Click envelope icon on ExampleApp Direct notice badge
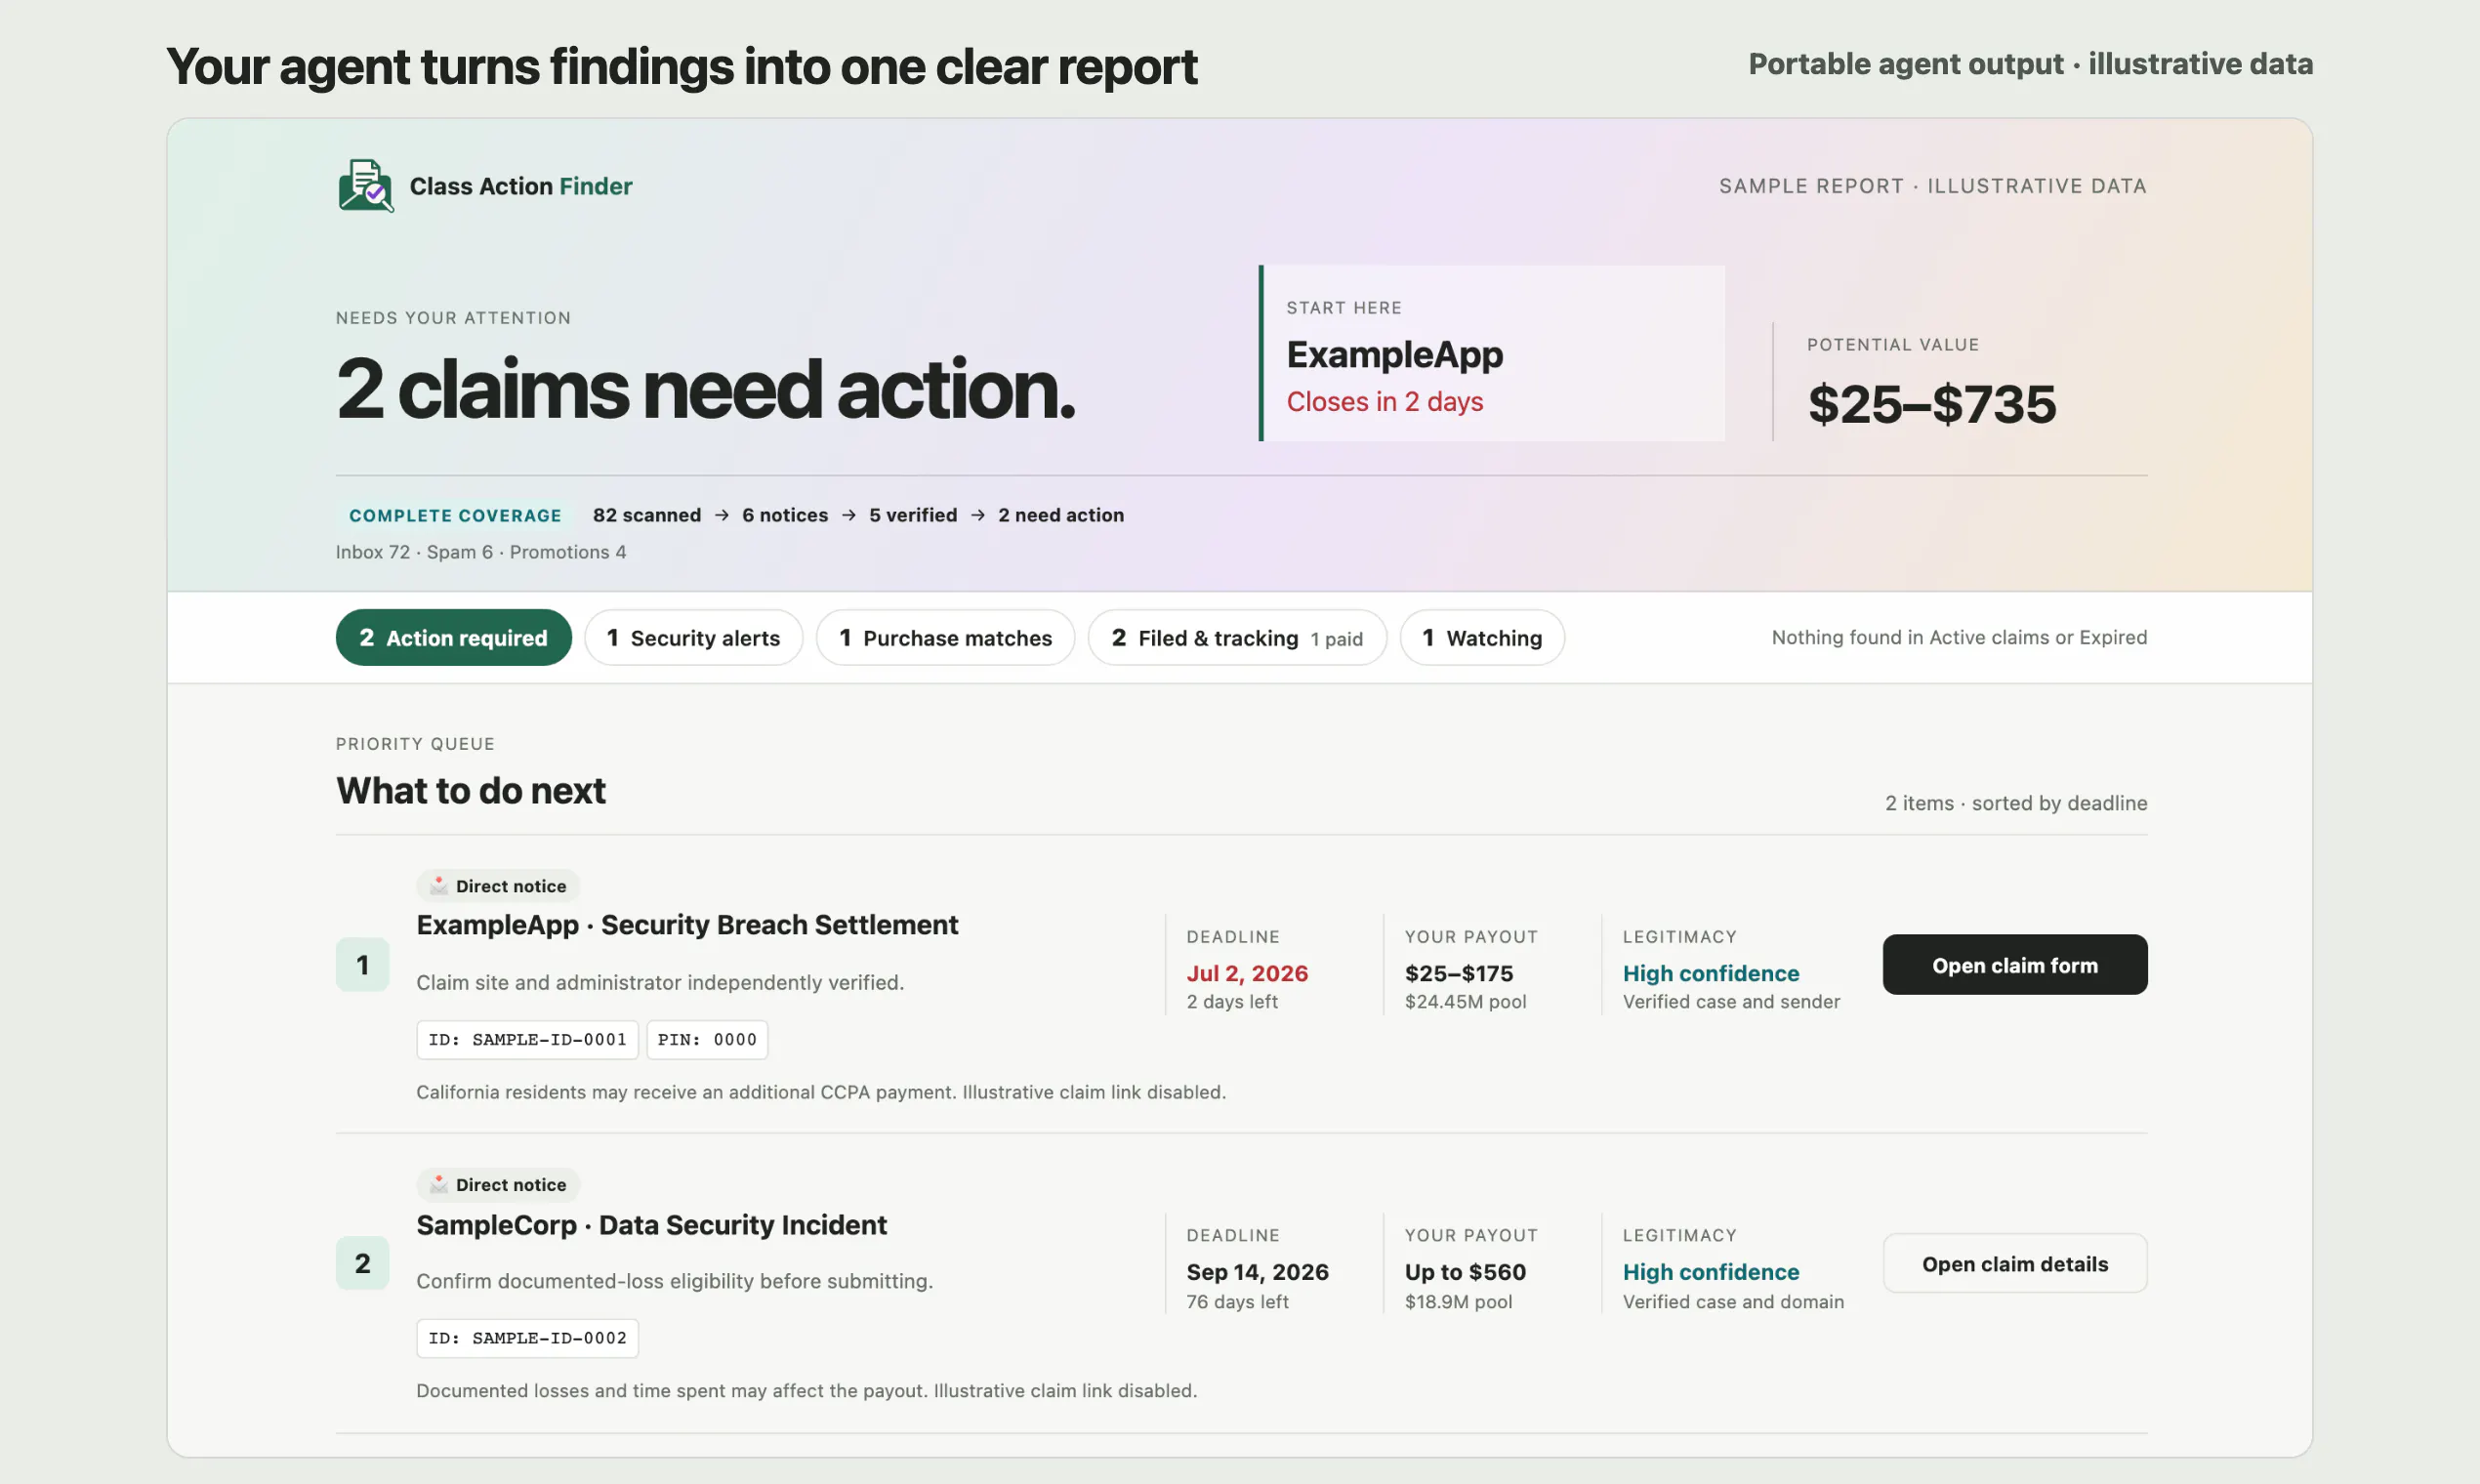The image size is (2480, 1484). point(438,885)
